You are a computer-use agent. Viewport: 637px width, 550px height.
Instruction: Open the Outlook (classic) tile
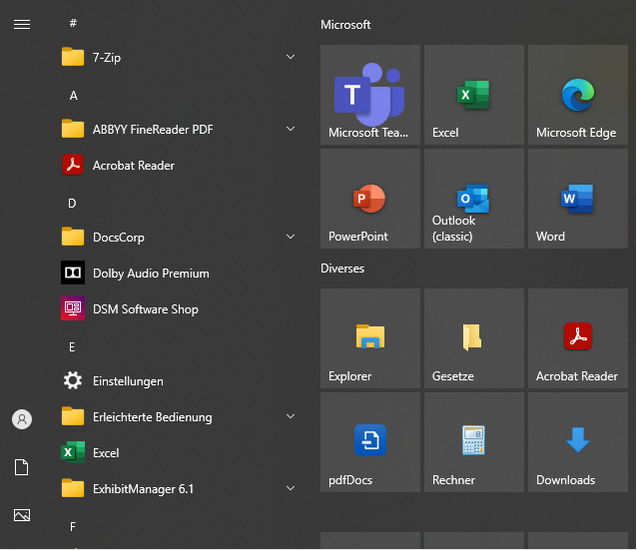(474, 199)
